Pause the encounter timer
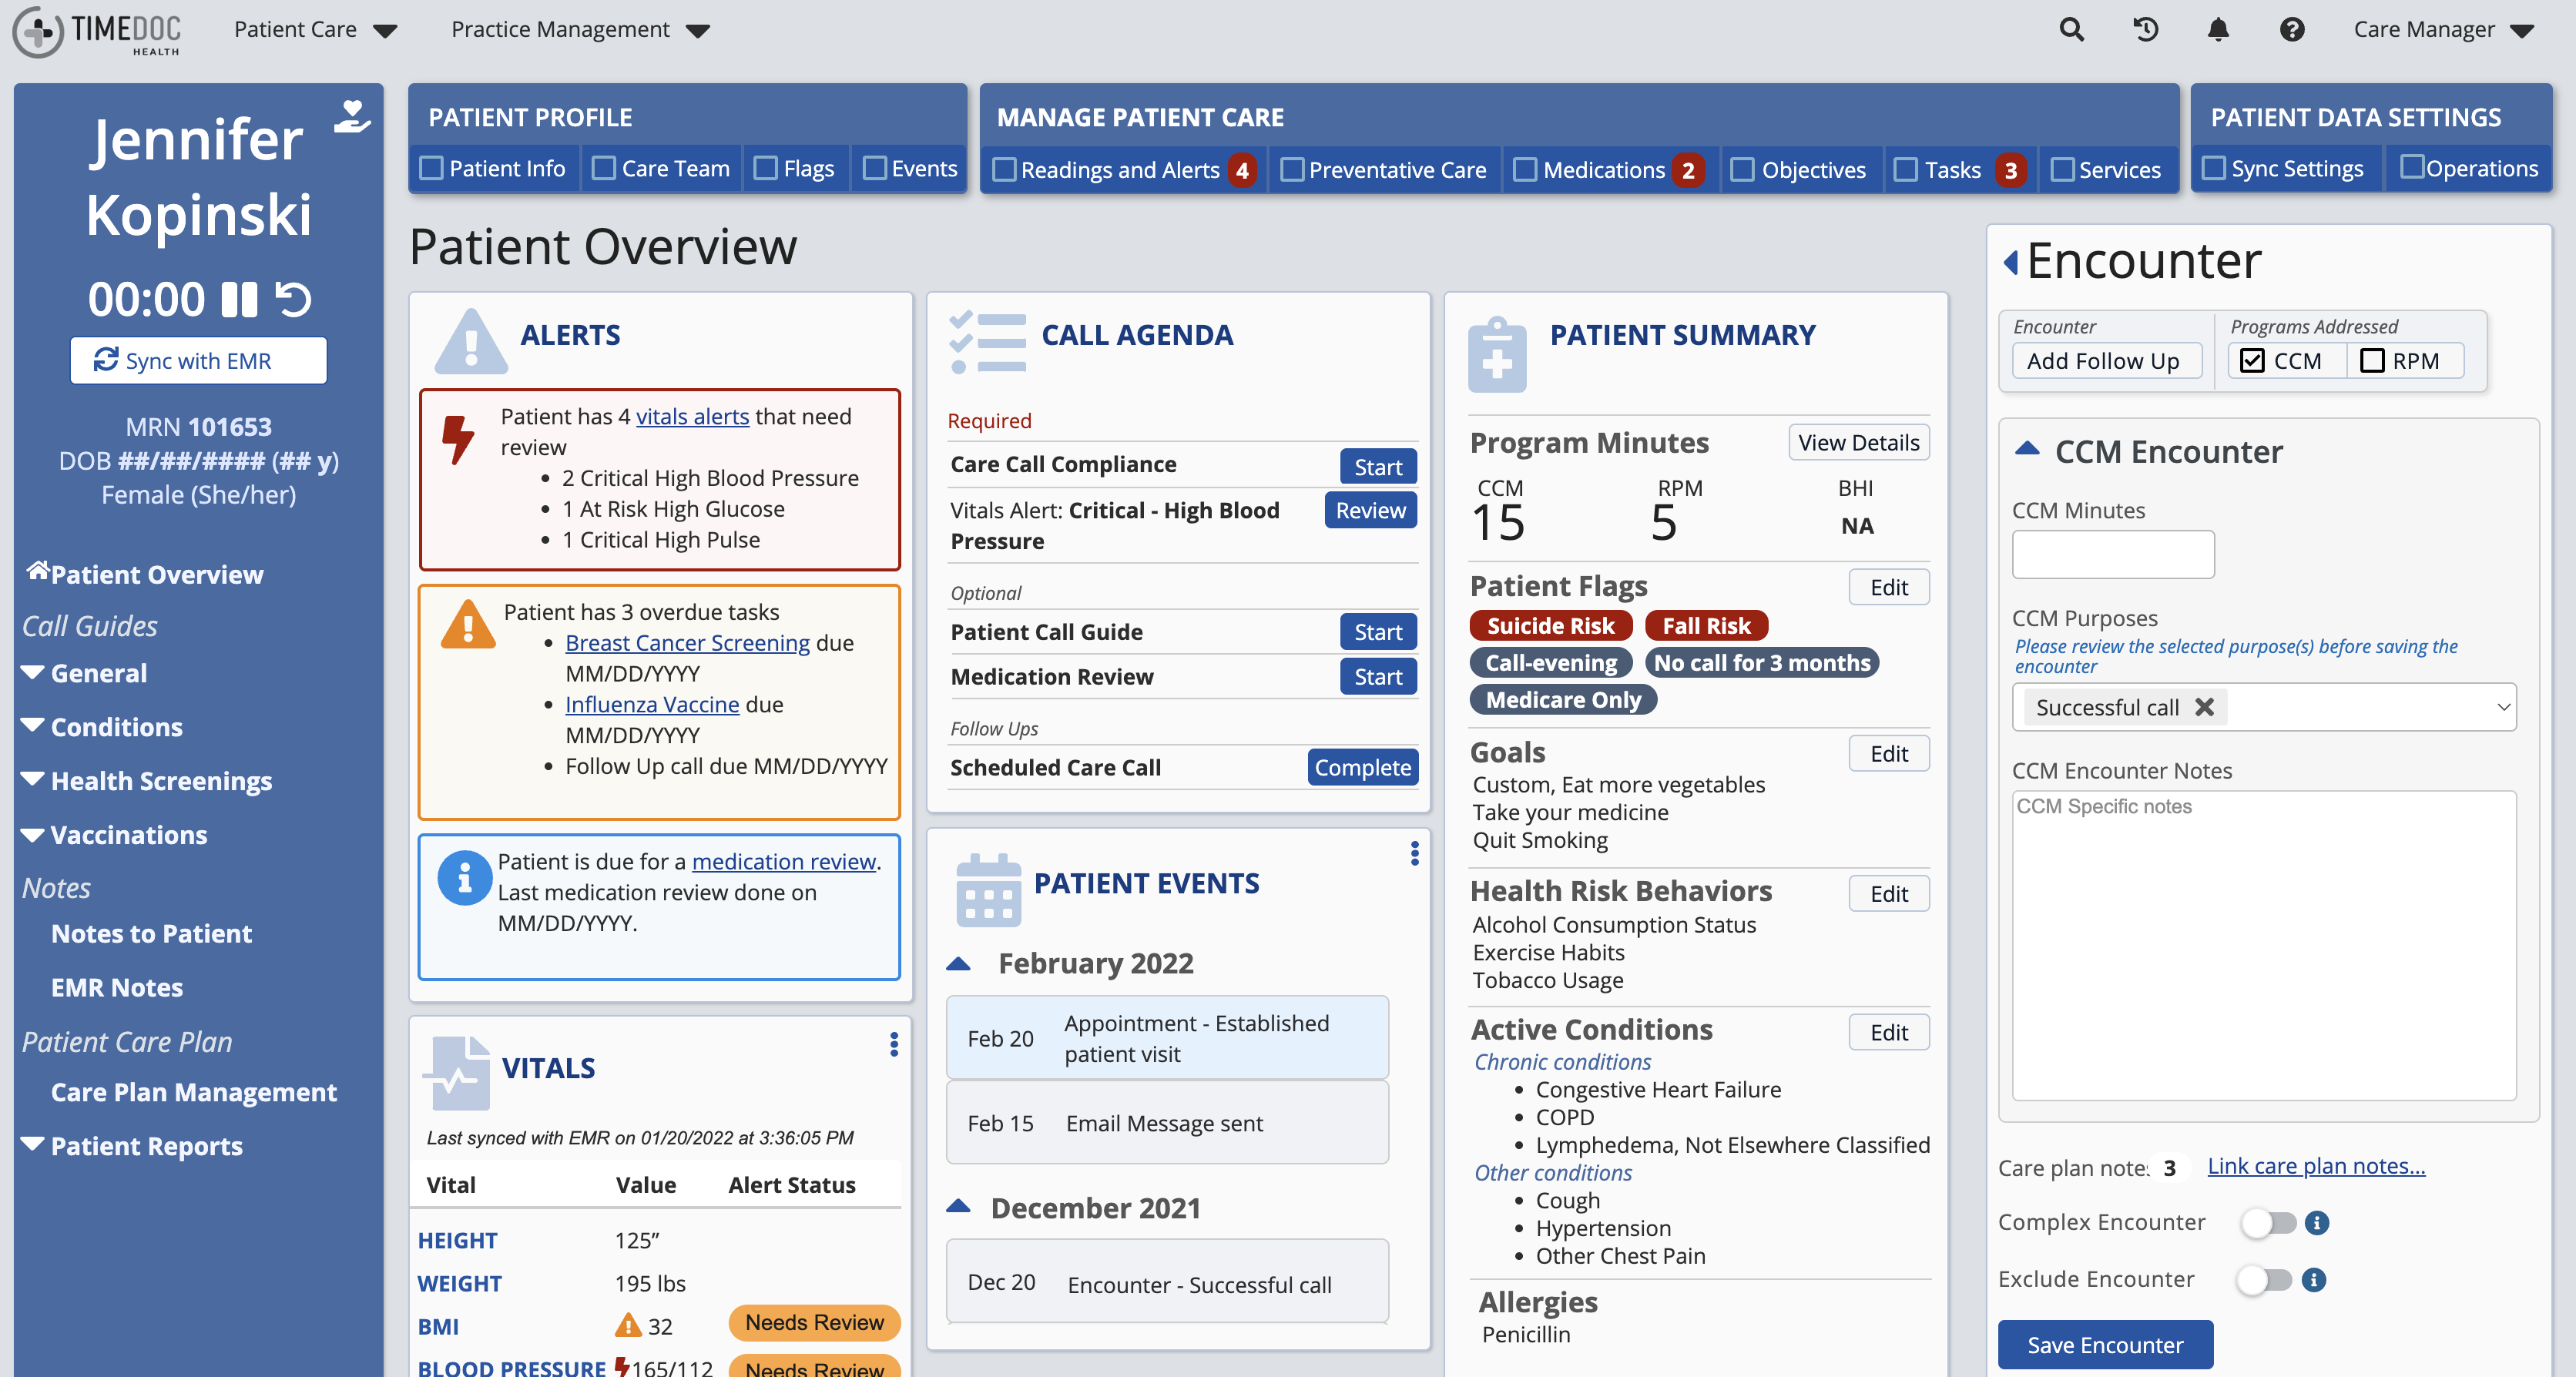 (241, 298)
